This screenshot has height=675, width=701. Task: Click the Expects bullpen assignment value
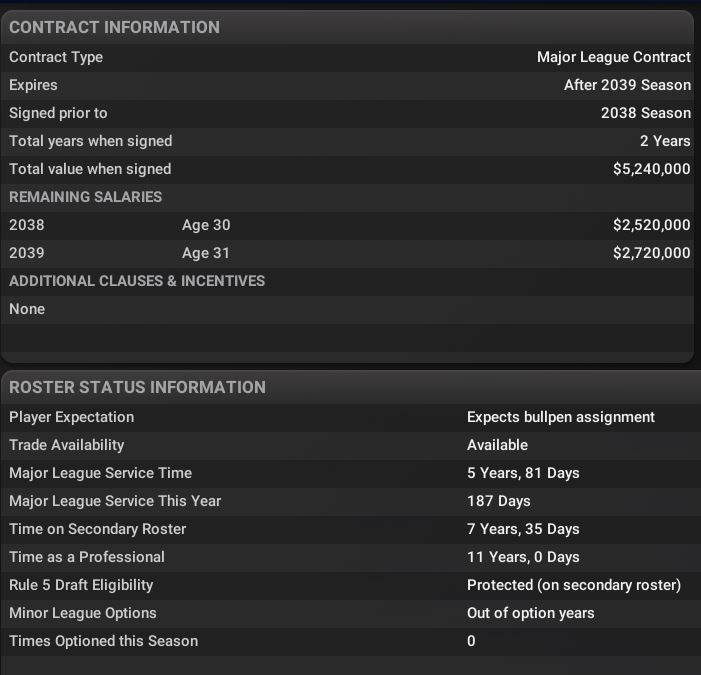tap(561, 417)
